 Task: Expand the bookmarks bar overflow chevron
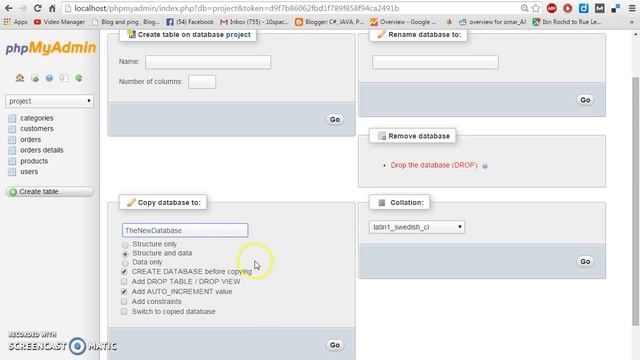click(632, 22)
